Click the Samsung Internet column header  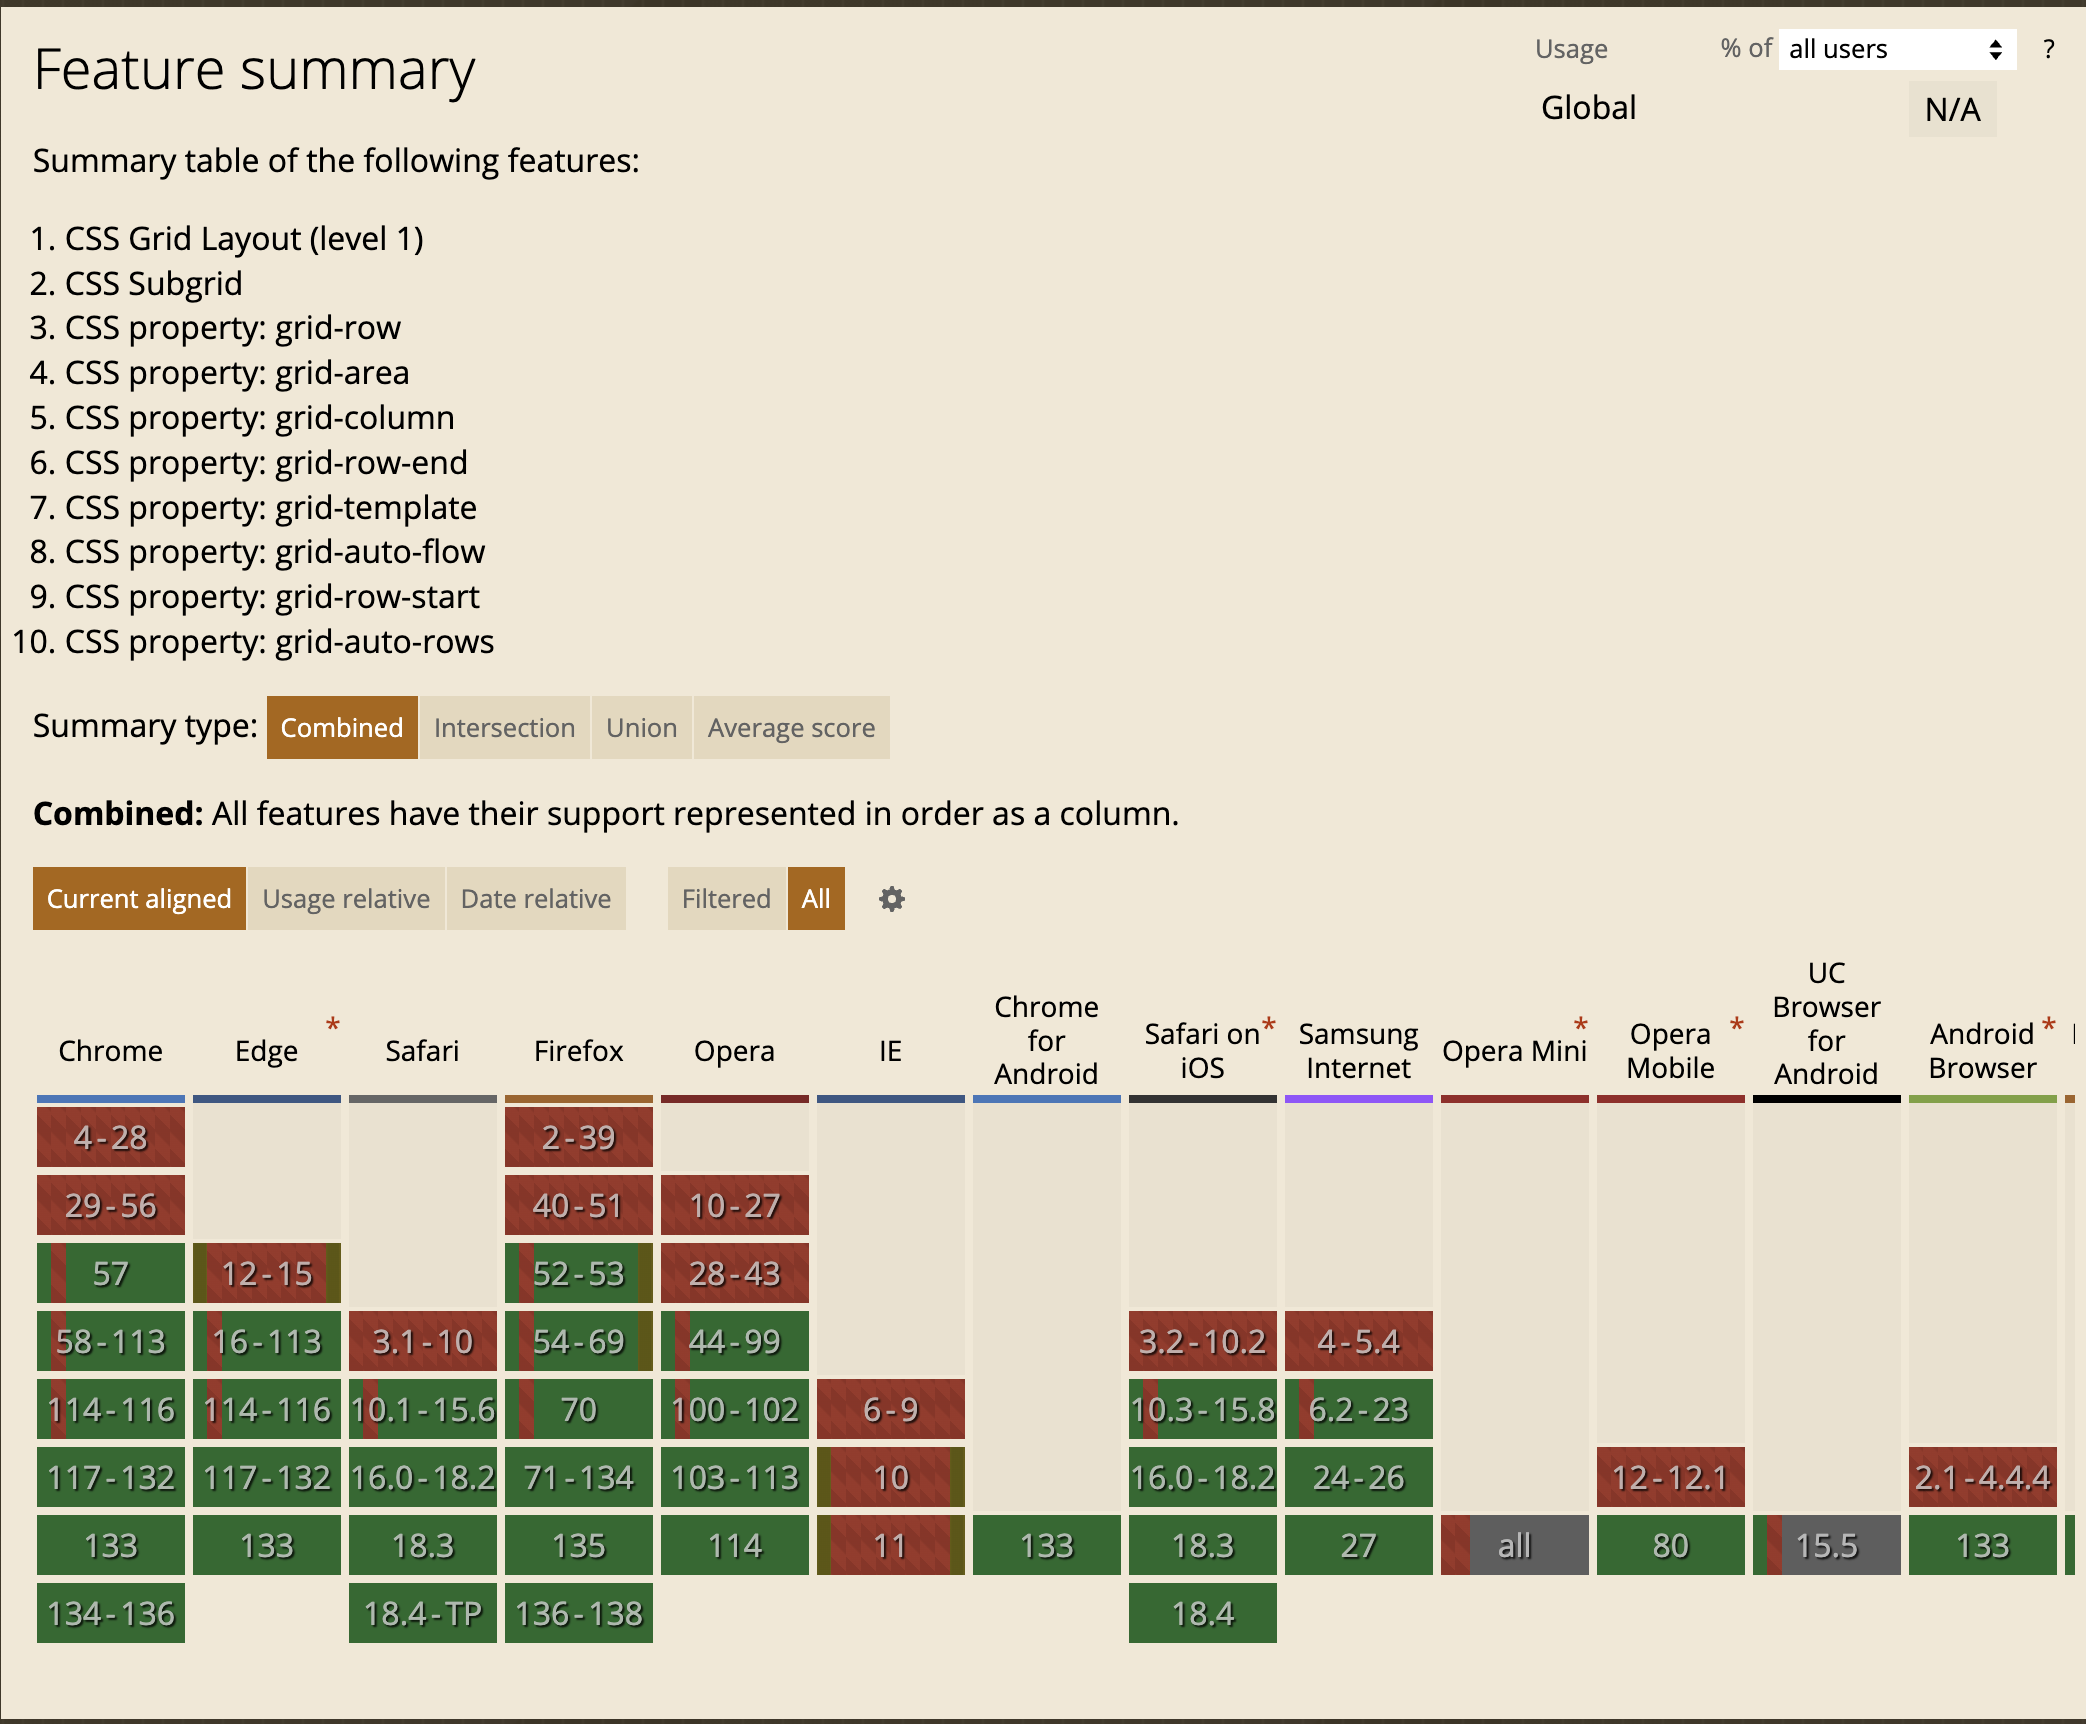coord(1359,1051)
